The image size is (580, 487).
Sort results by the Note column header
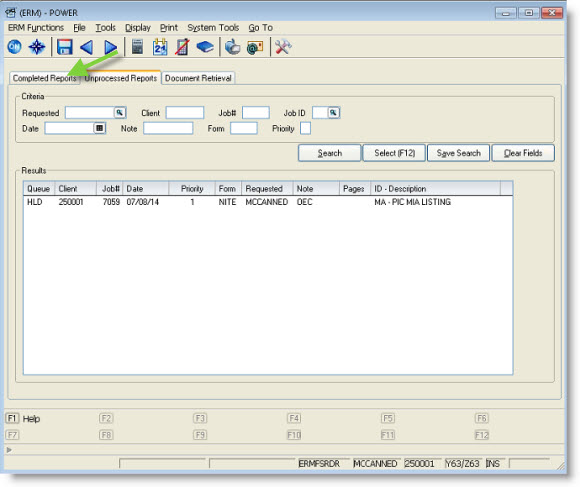tap(316, 189)
